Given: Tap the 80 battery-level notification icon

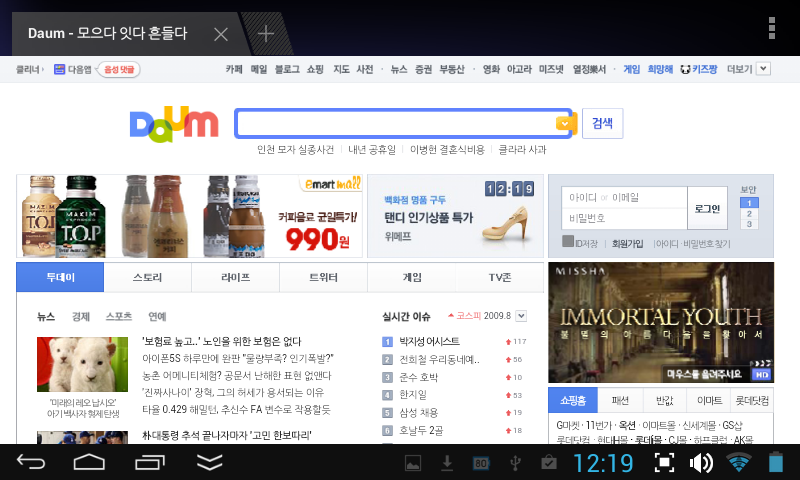Looking at the screenshot, I should (x=481, y=463).
